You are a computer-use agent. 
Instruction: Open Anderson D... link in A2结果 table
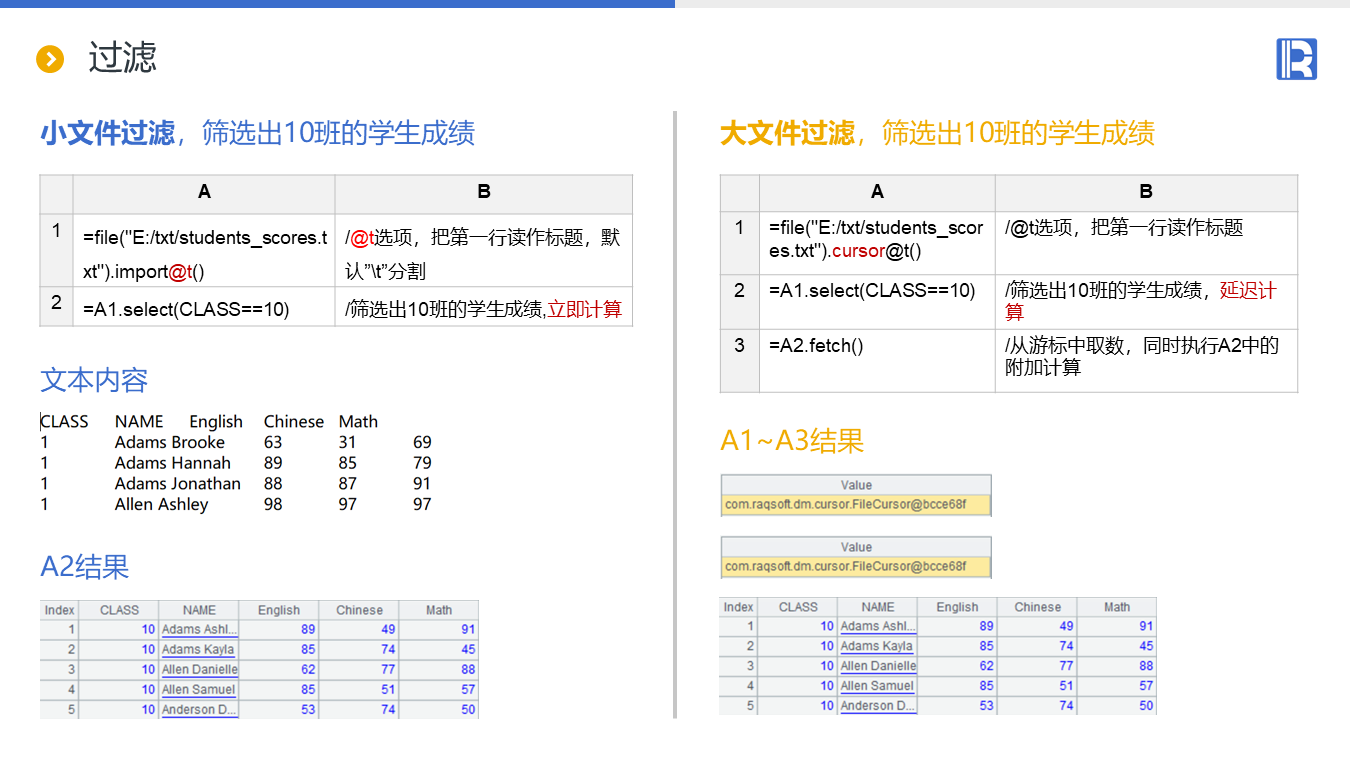tap(199, 709)
